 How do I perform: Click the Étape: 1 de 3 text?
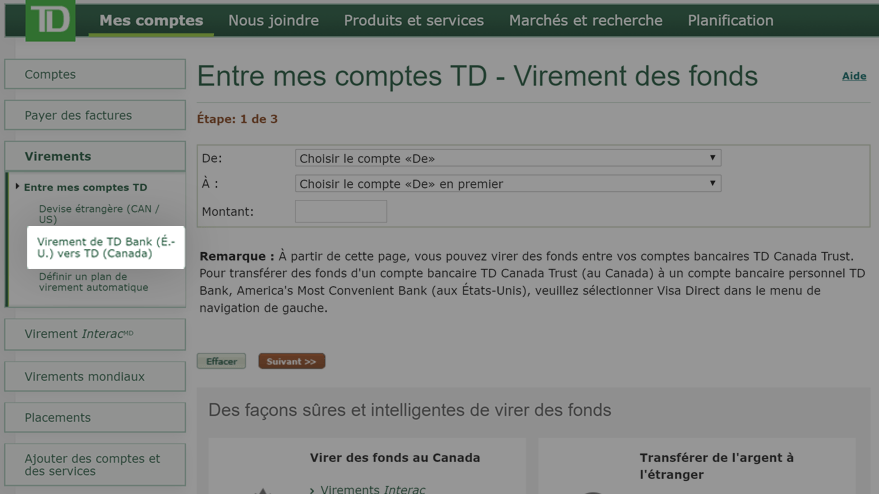[x=237, y=119]
